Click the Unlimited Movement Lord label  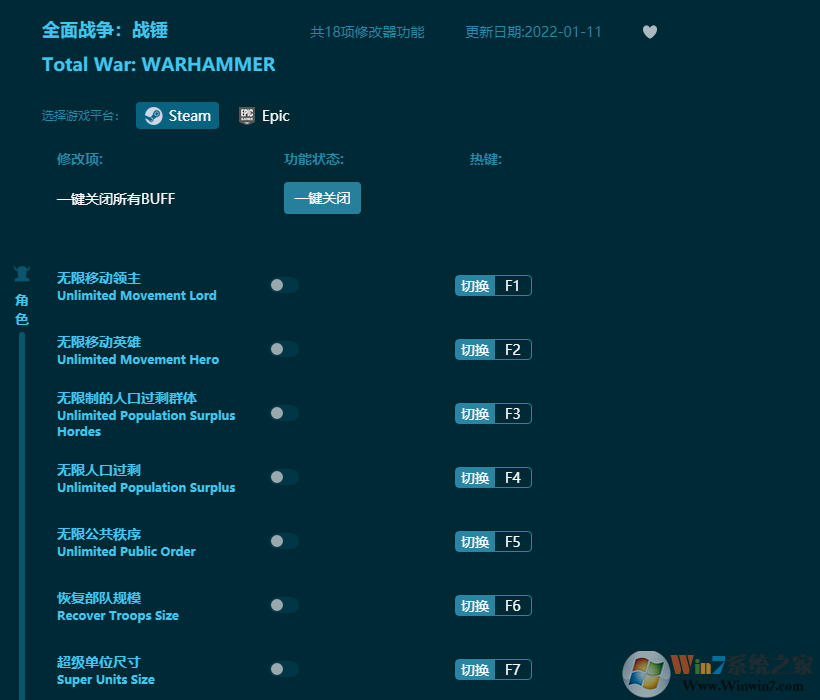(136, 295)
